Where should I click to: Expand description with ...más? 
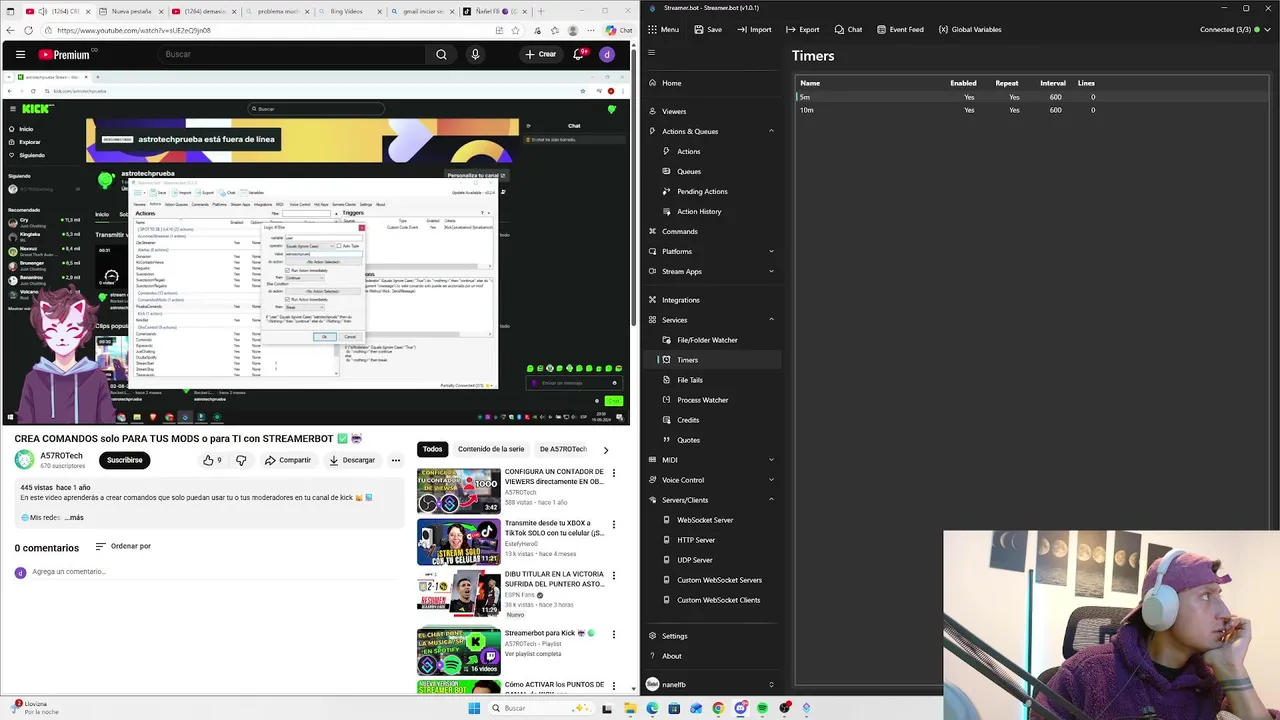click(74, 517)
